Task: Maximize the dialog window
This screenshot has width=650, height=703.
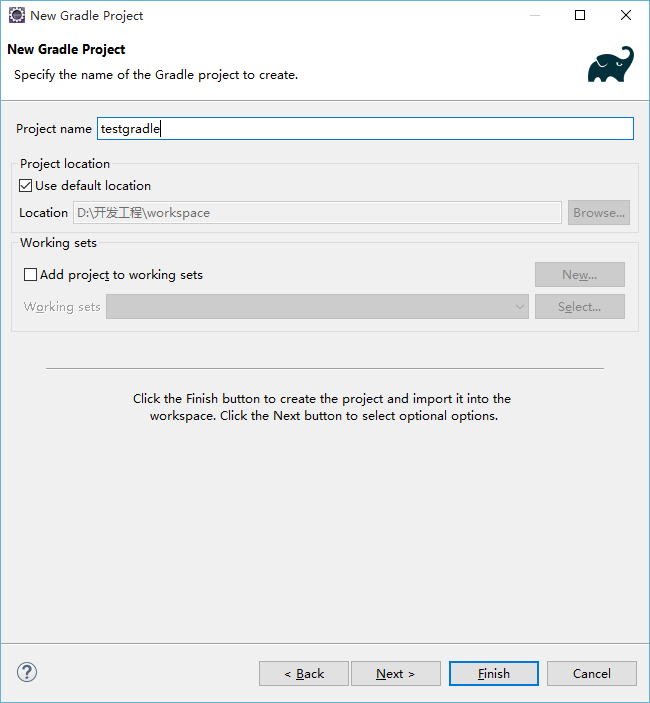Action: coord(580,15)
